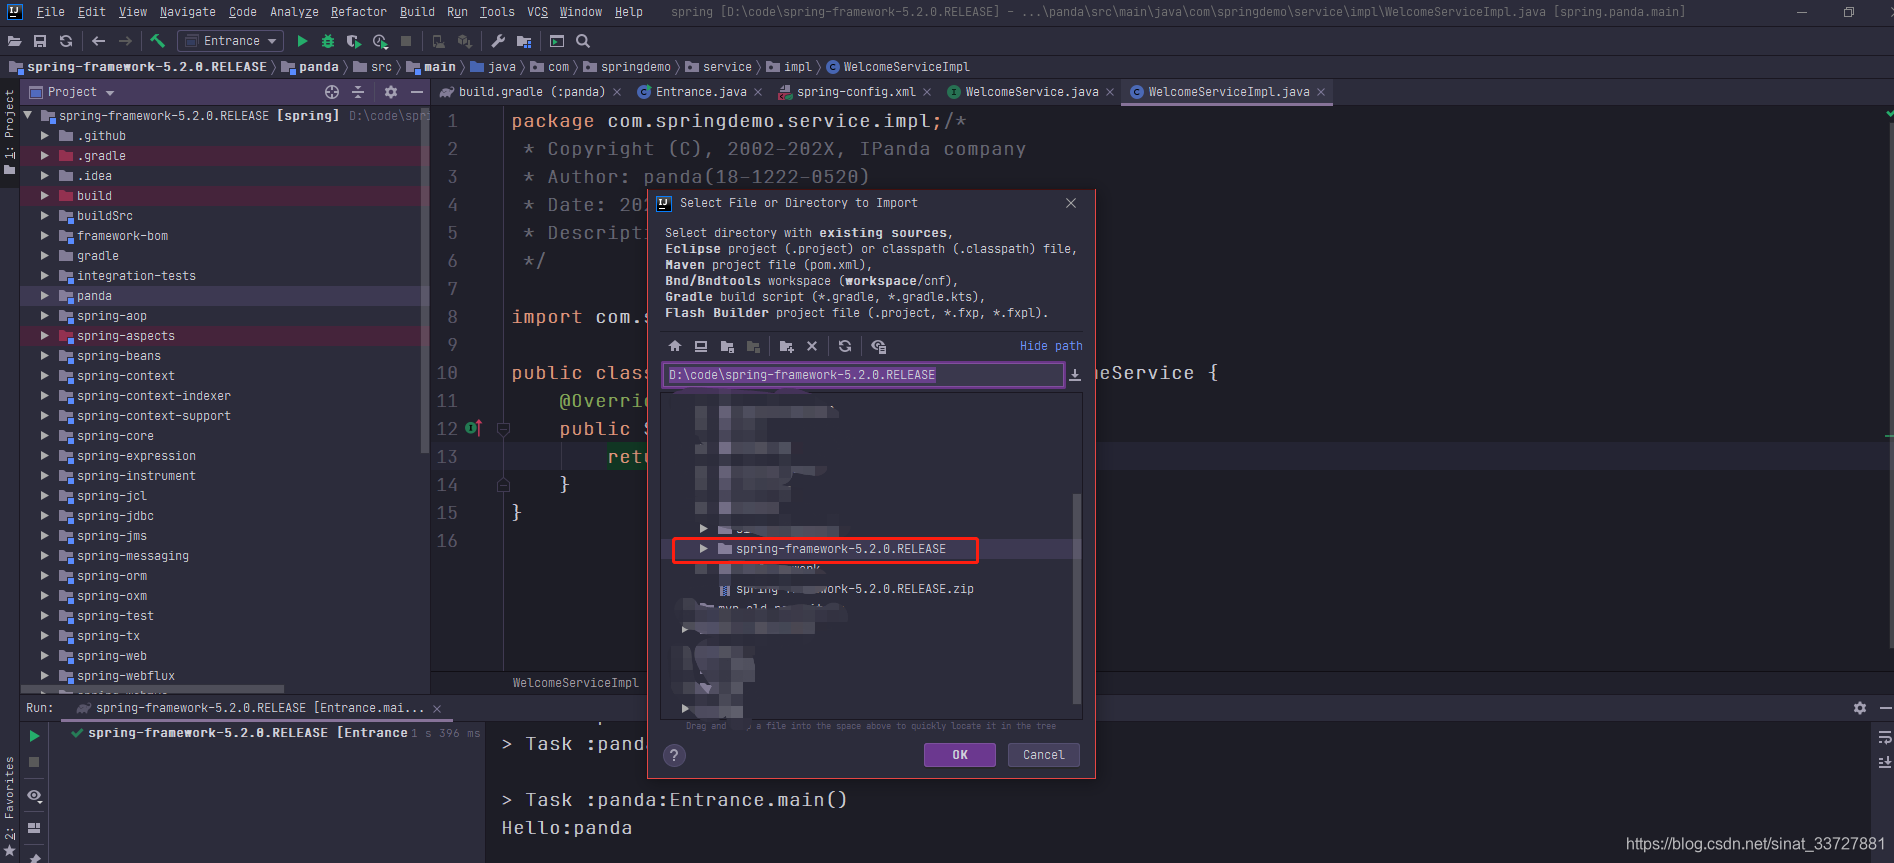Screen dimensions: 1894x863
Task: Toggle the eye view icon in Run panel
Action: click(34, 796)
